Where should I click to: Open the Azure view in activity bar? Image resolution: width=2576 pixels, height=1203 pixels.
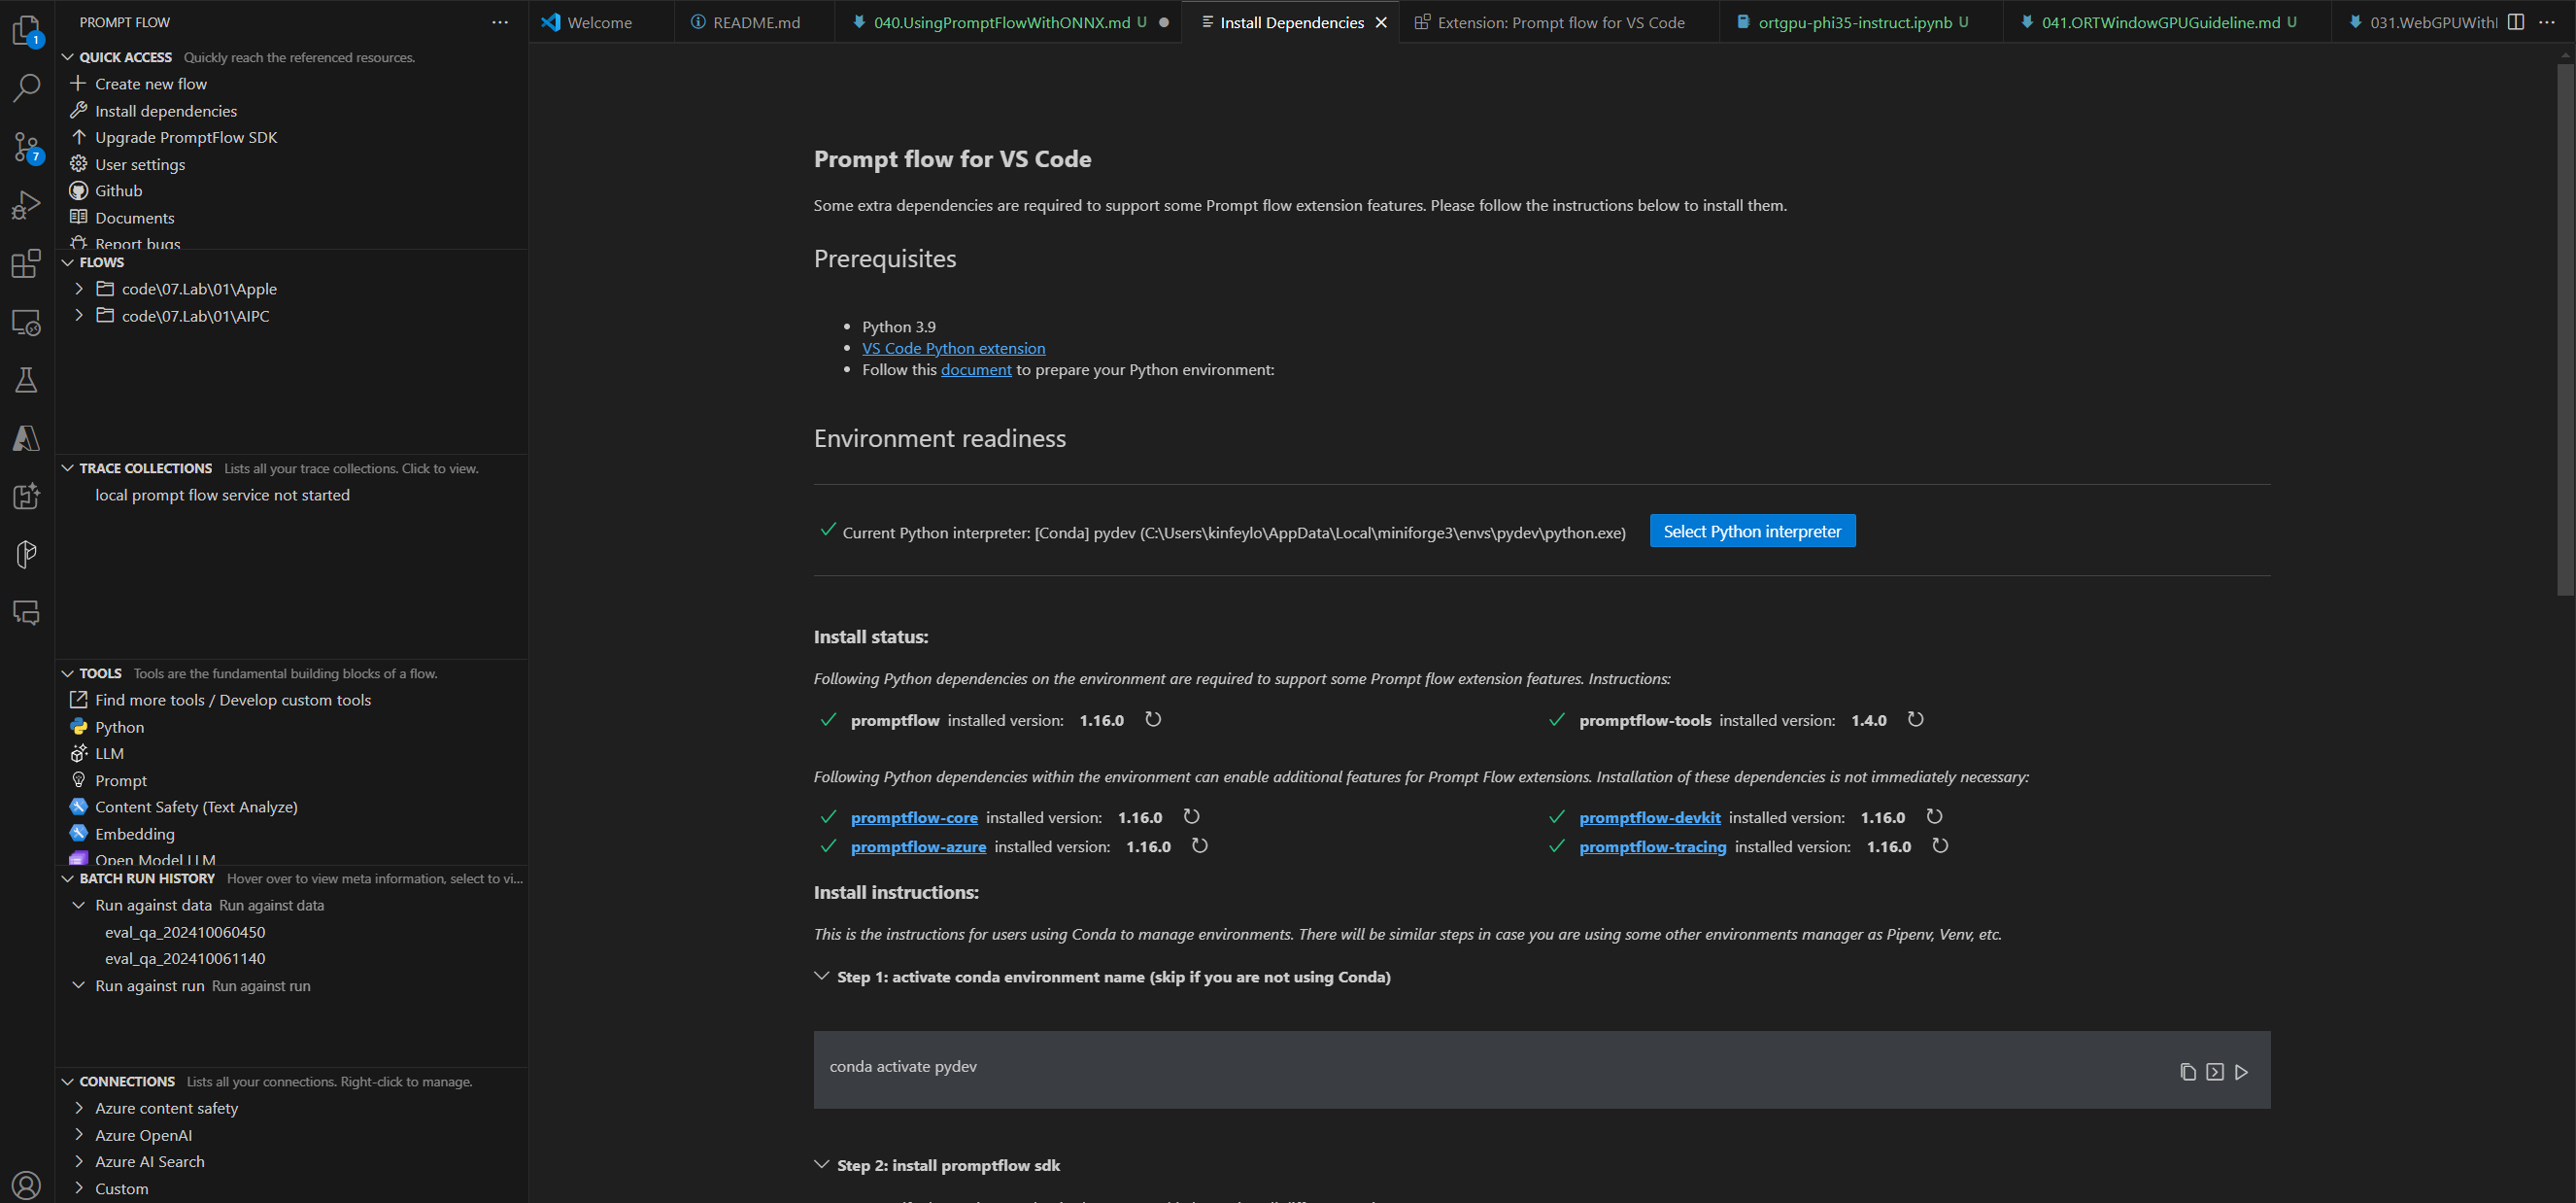26,438
